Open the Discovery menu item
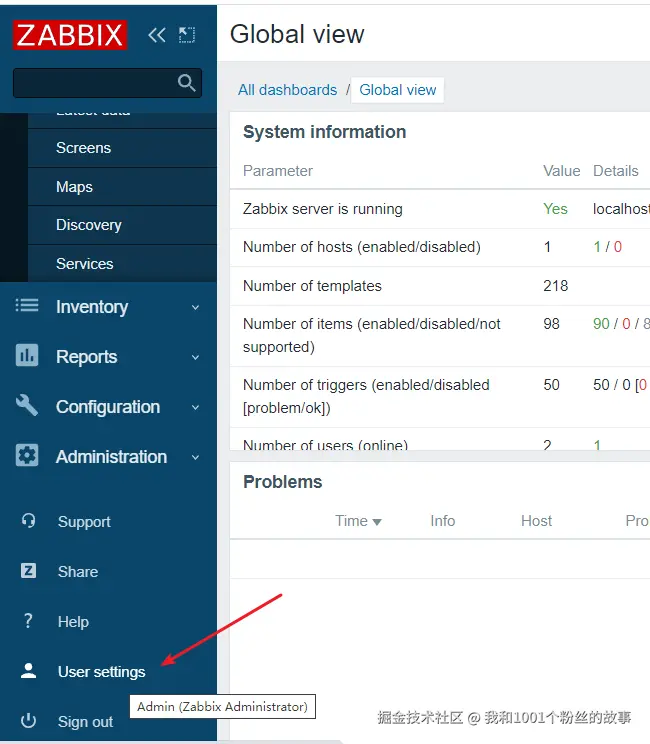Viewport: 650px width, 744px height. tap(122, 225)
